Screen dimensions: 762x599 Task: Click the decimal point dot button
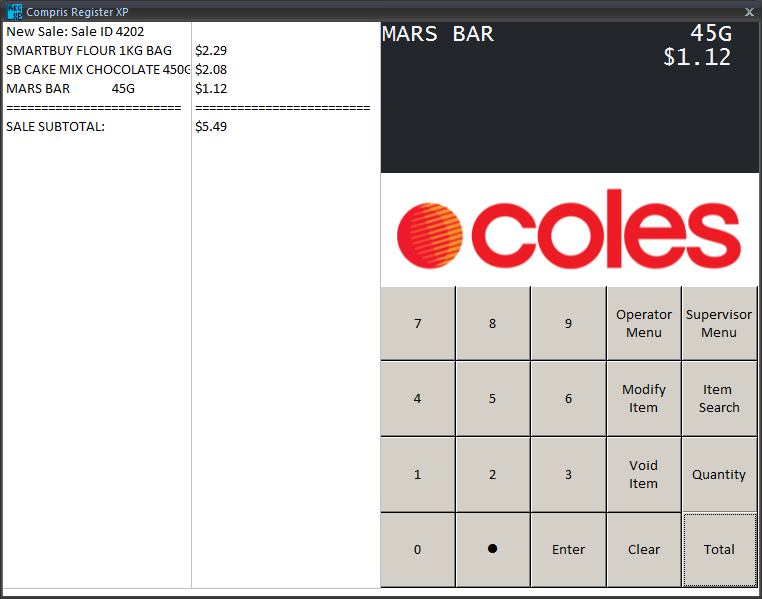492,550
